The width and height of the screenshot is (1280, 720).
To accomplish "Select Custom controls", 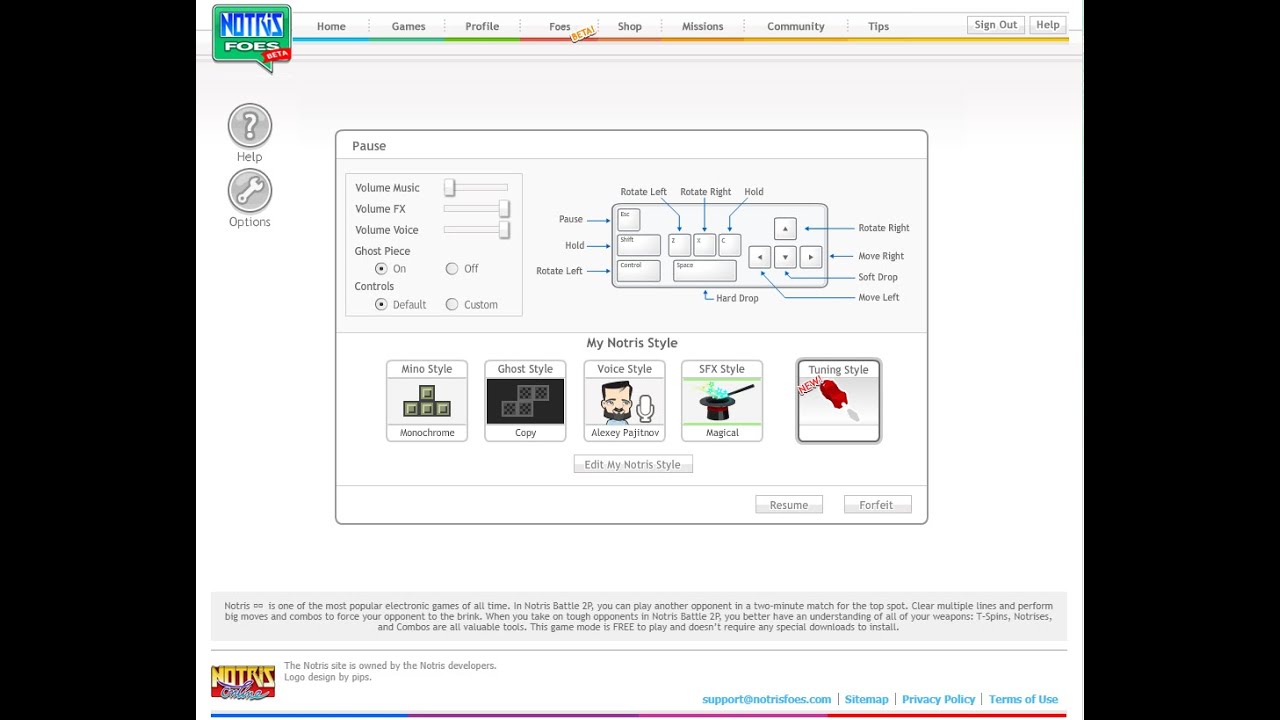I will 452,304.
